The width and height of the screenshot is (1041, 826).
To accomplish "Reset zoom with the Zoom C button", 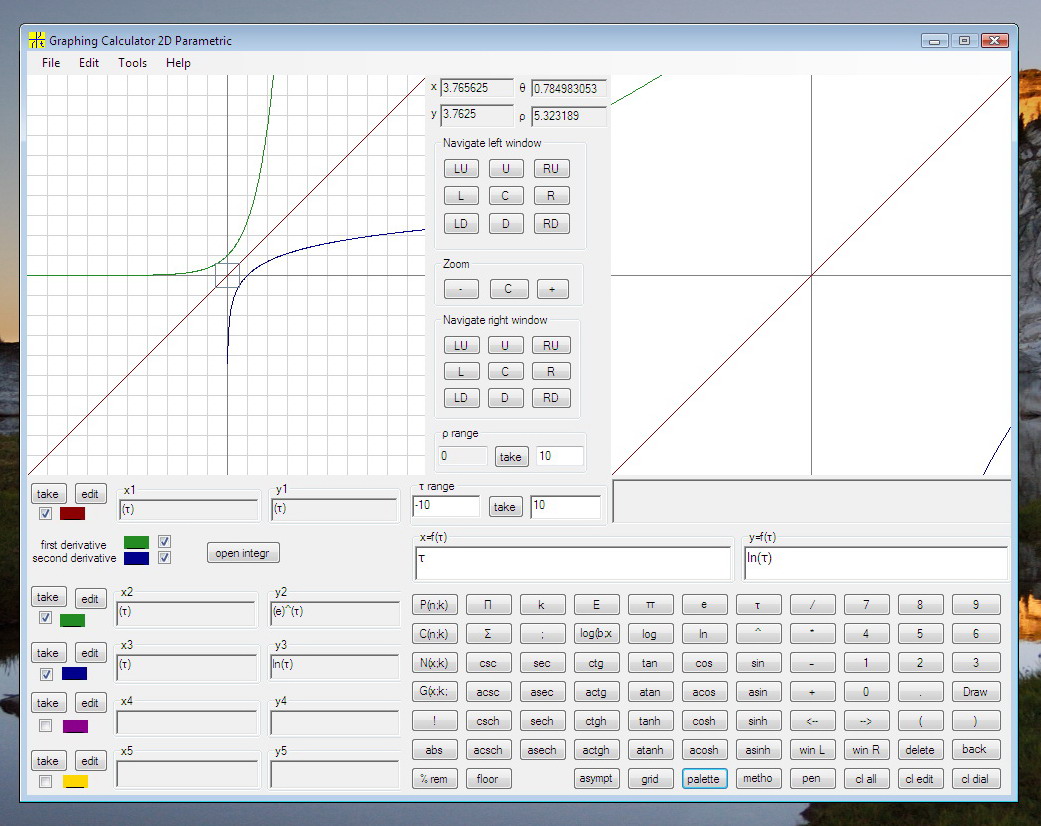I will click(x=509, y=289).
